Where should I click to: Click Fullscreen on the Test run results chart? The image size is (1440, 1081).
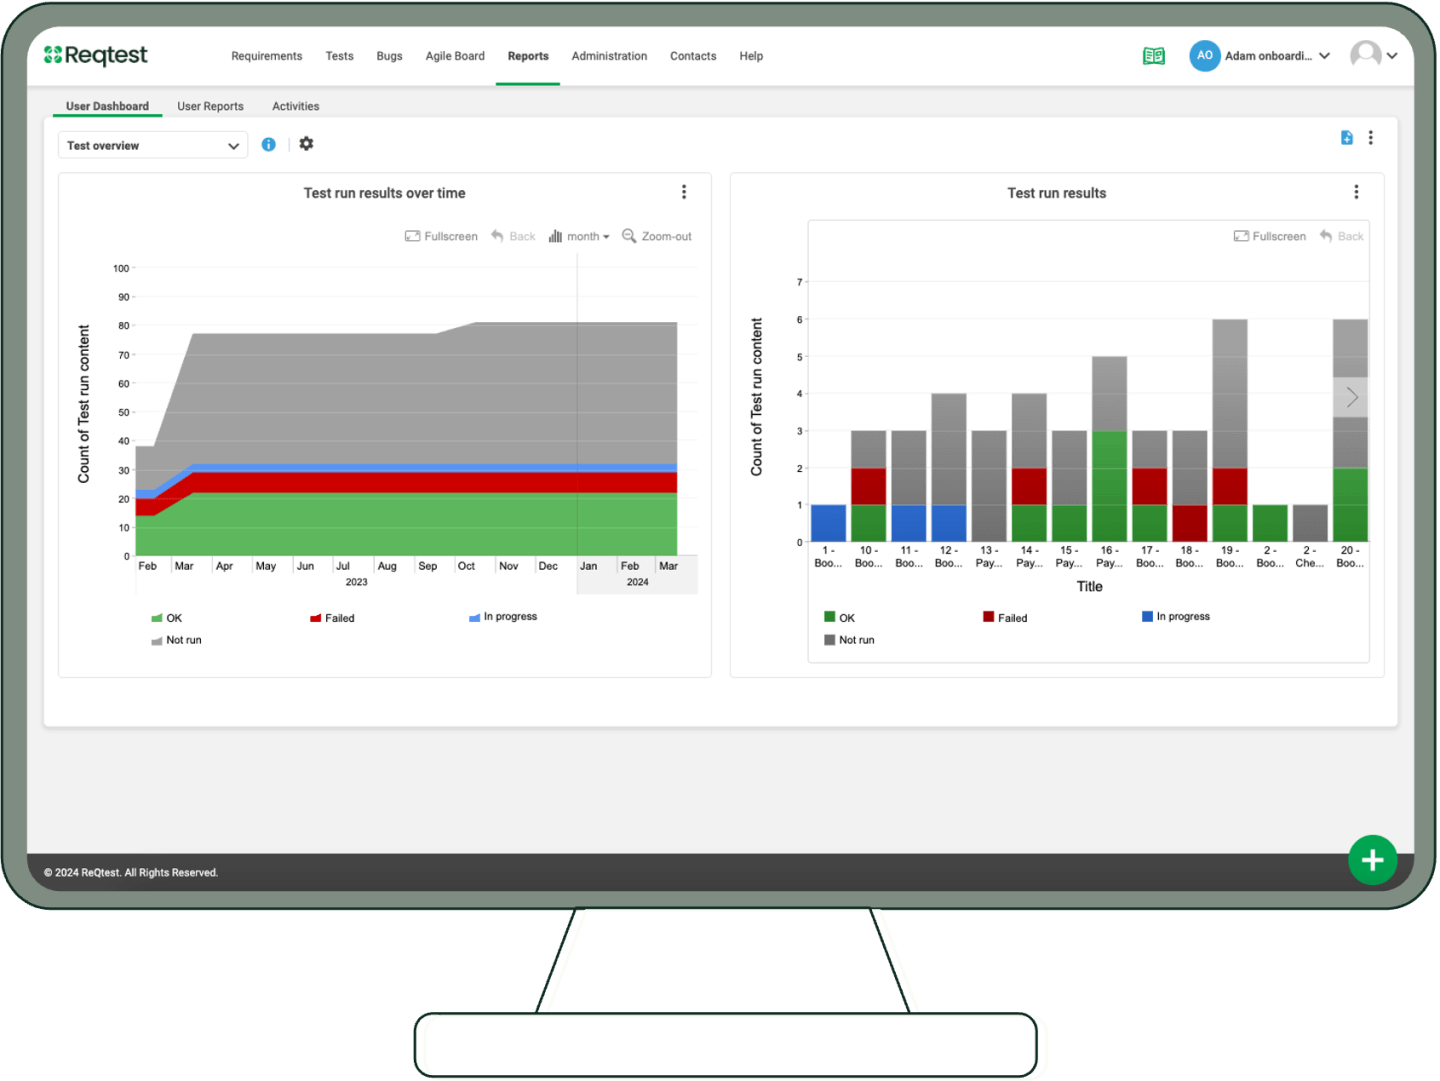point(1270,236)
